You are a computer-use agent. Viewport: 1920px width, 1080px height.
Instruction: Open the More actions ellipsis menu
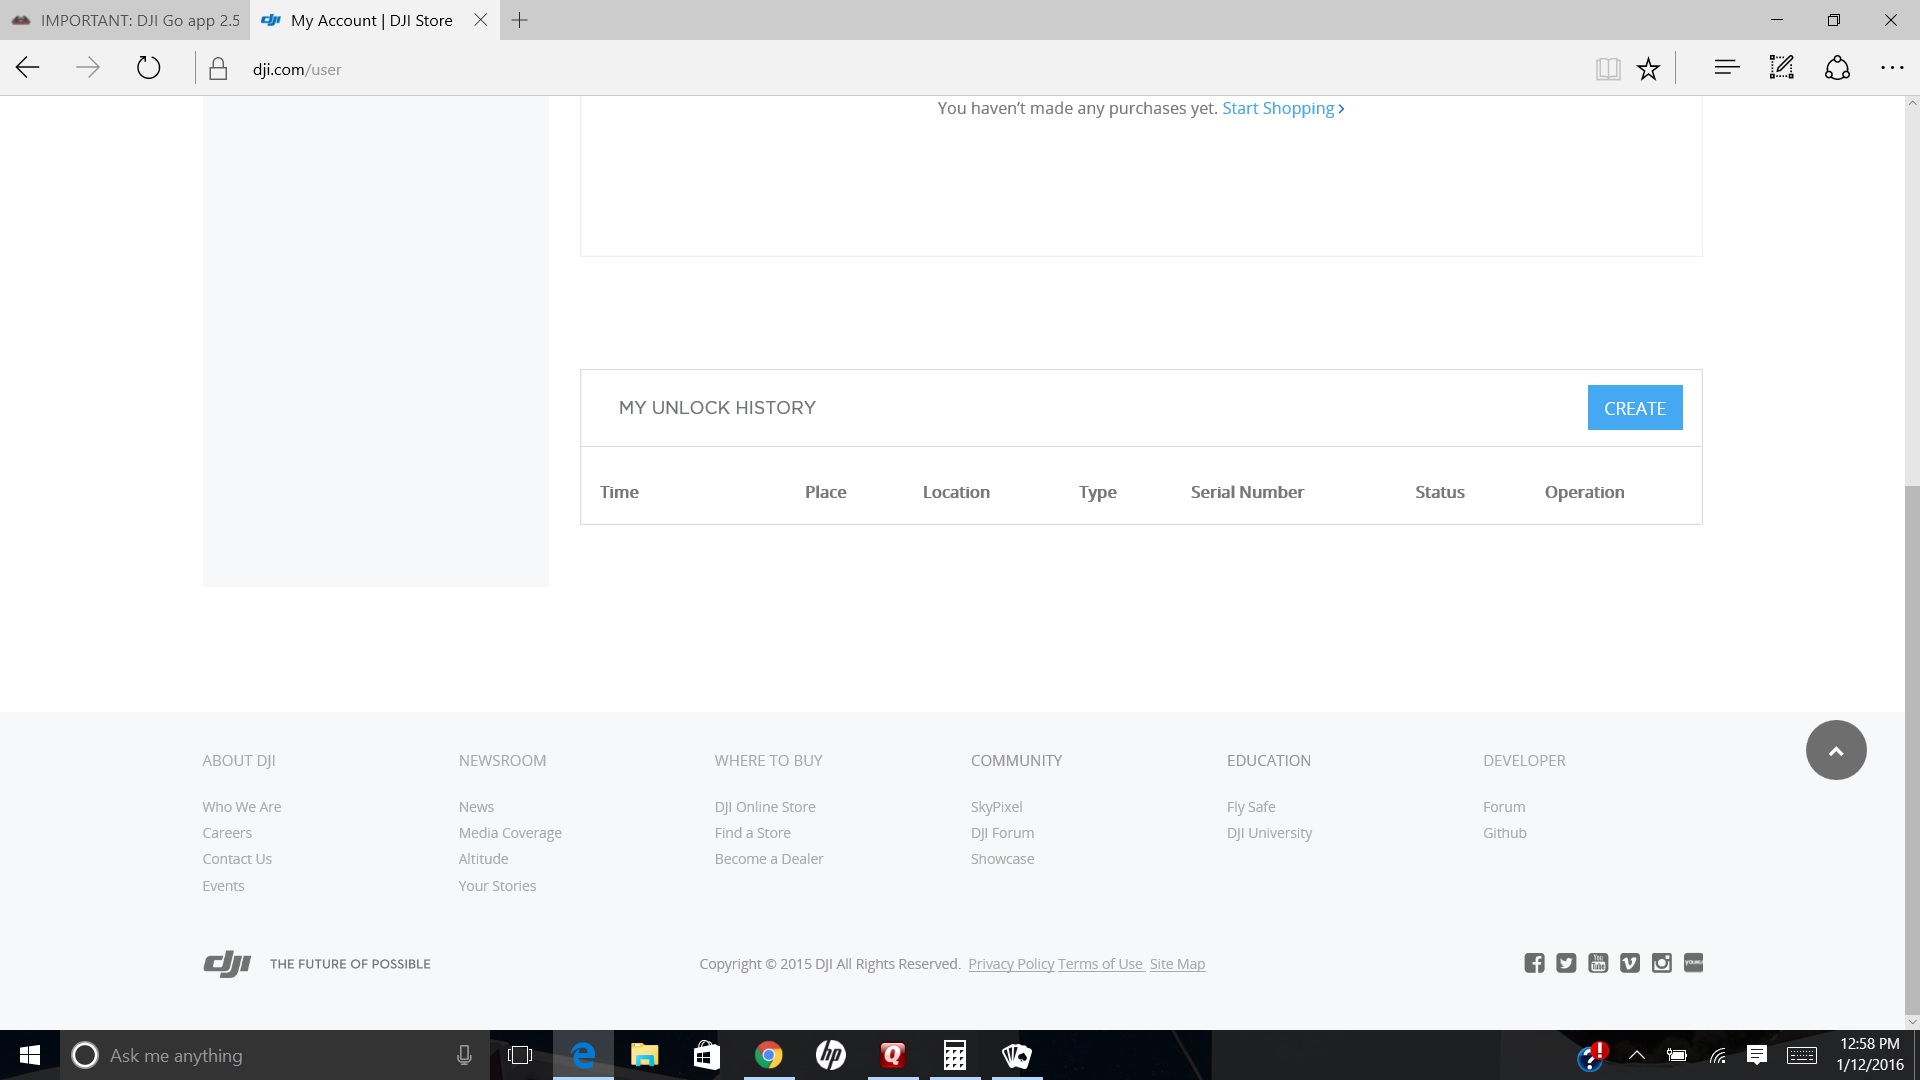[x=1892, y=68]
